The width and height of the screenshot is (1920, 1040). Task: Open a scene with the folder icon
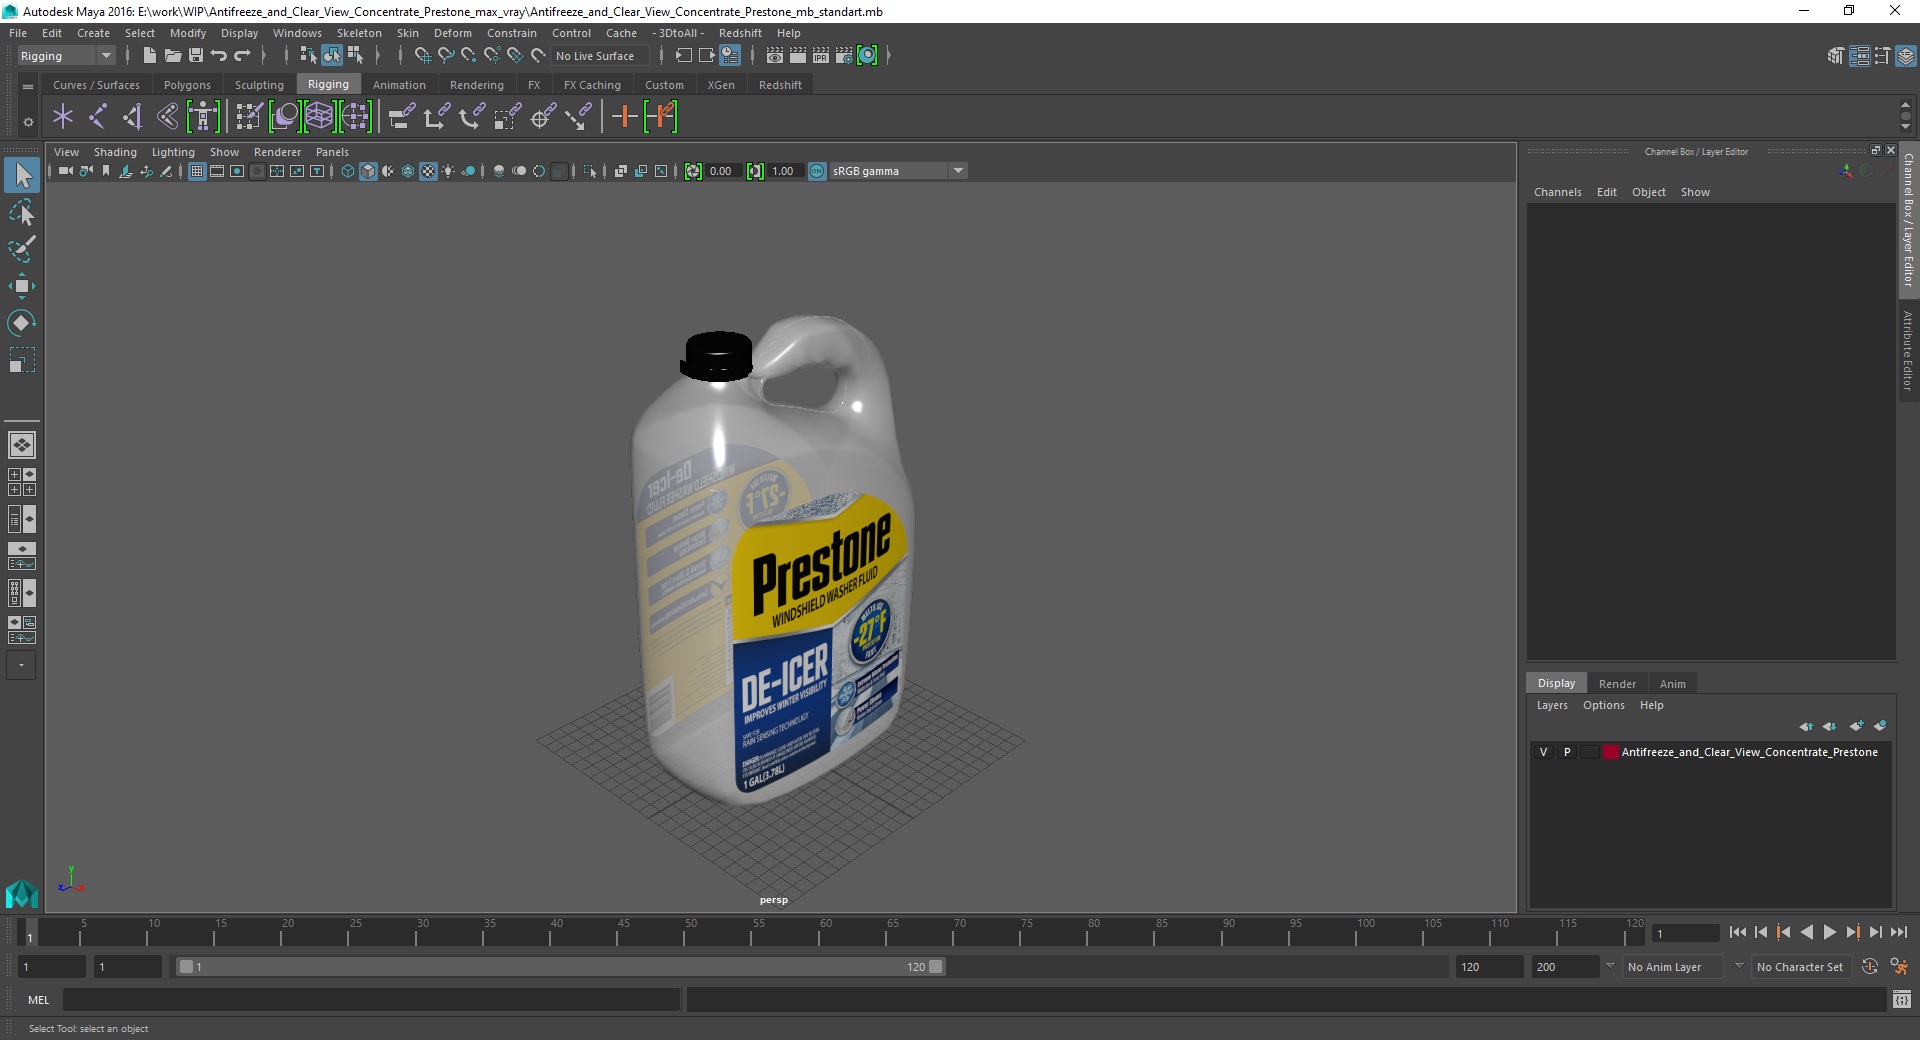pos(172,56)
